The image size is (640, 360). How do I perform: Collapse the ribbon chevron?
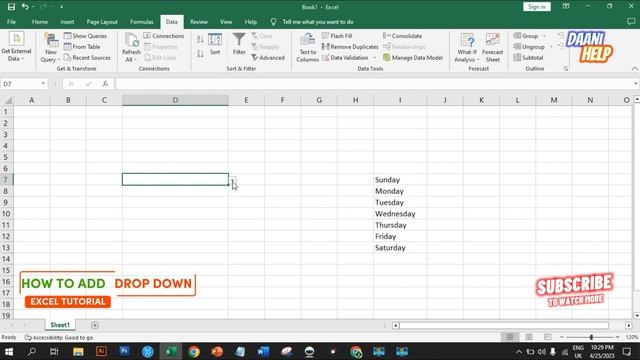click(634, 69)
